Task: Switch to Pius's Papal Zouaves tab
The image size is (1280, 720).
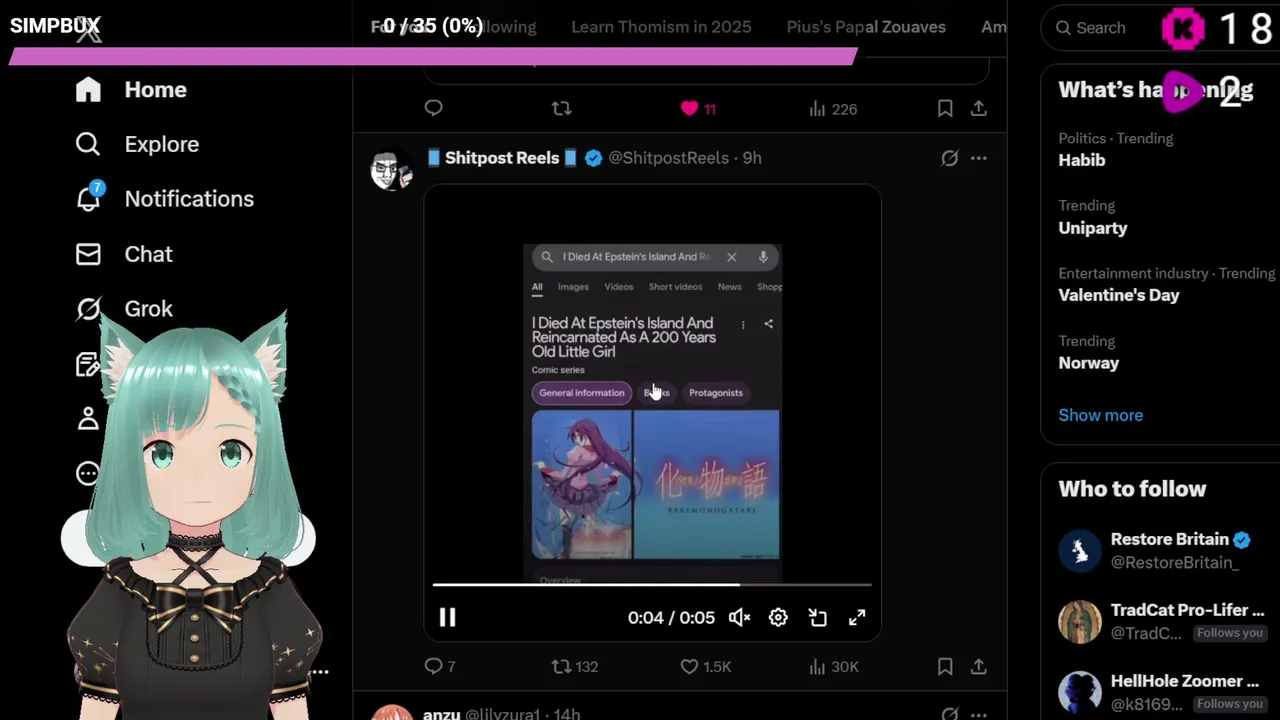Action: pos(866,27)
